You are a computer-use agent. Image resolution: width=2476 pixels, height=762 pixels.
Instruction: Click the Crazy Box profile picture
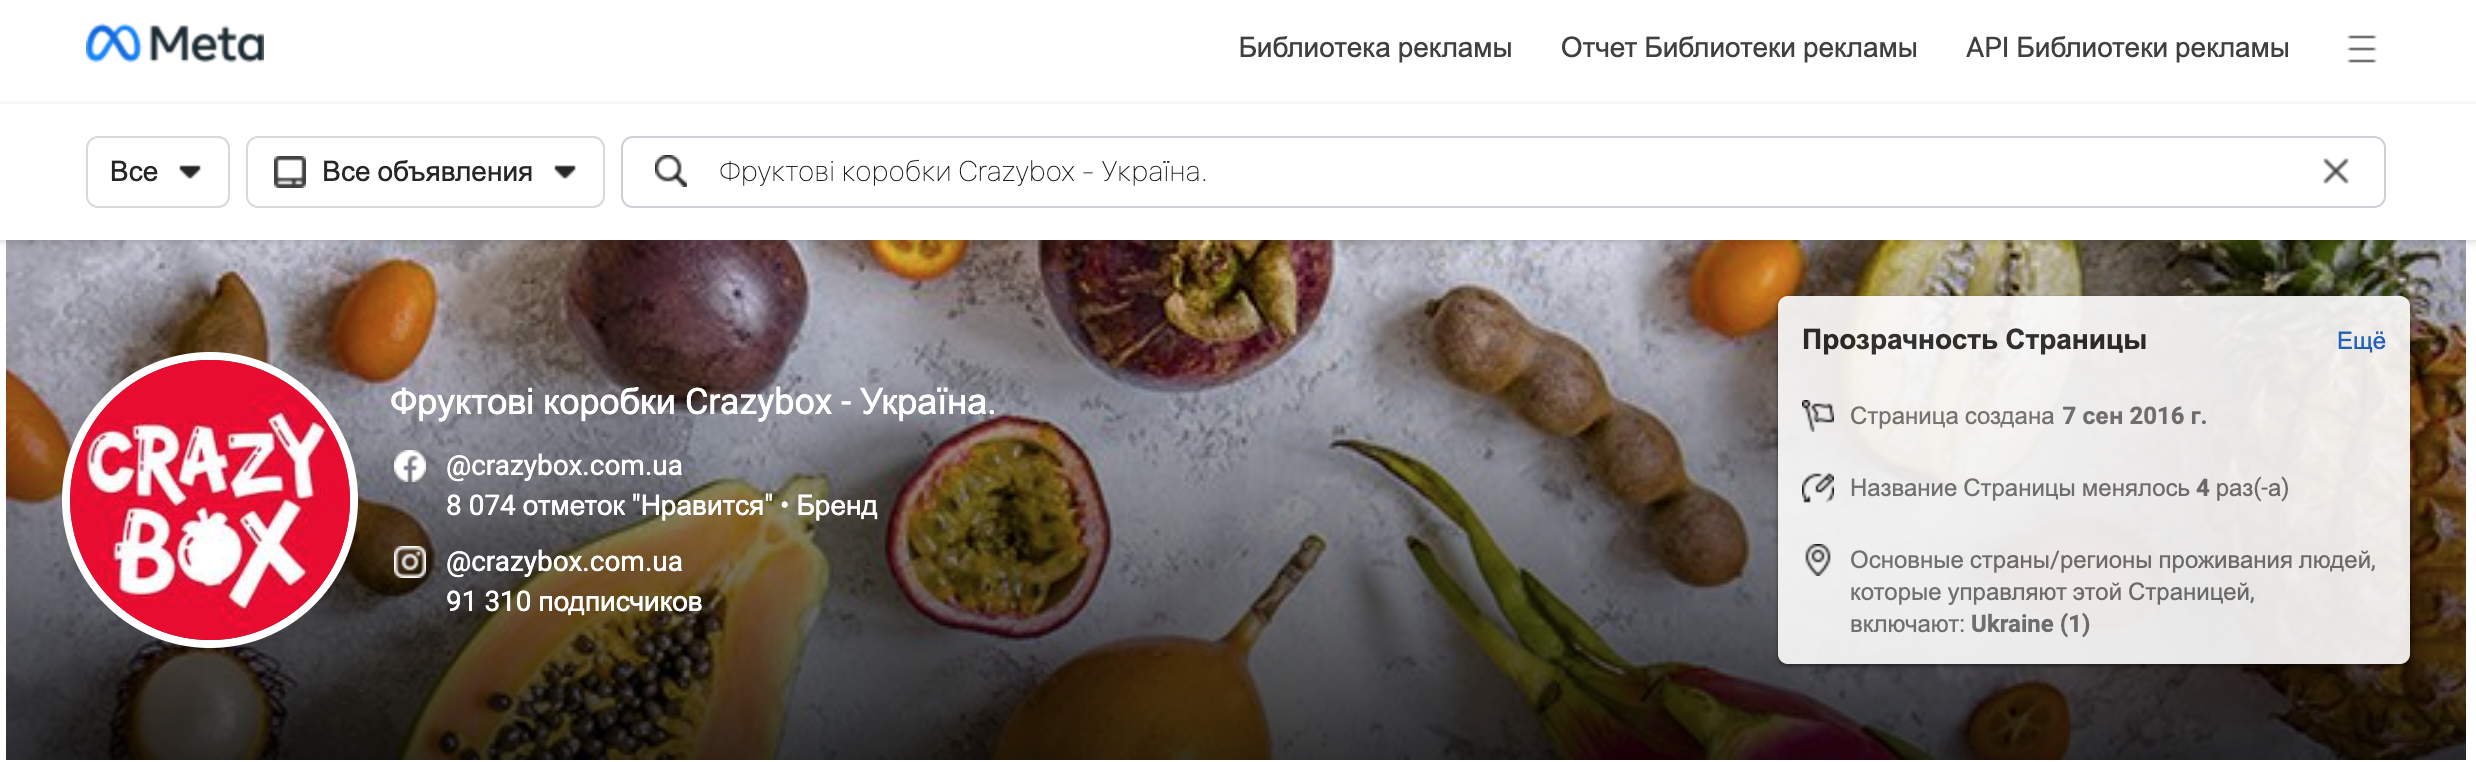[x=210, y=500]
